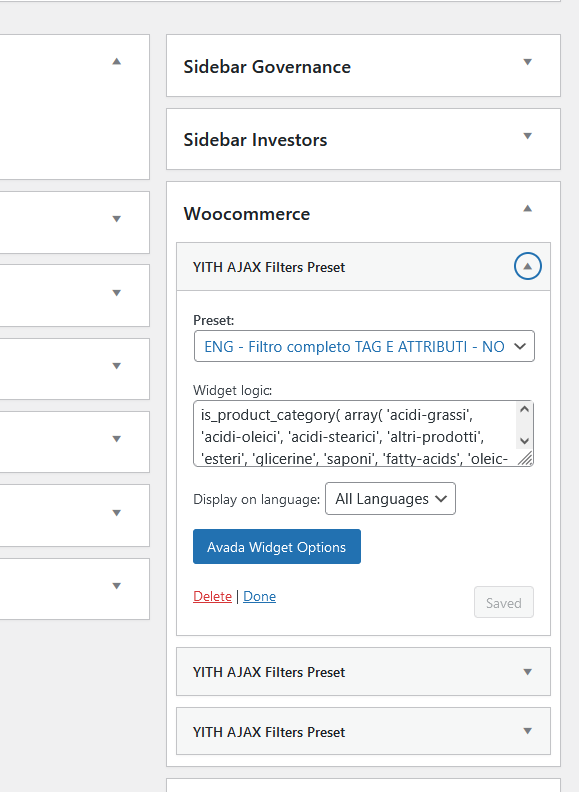Click the Woocommerce sidebar heading
This screenshot has height=792, width=579.
tap(247, 214)
